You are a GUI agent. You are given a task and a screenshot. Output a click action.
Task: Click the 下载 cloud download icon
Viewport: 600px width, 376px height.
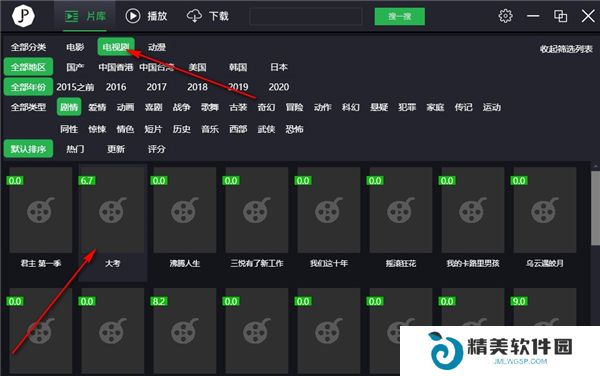click(x=194, y=16)
